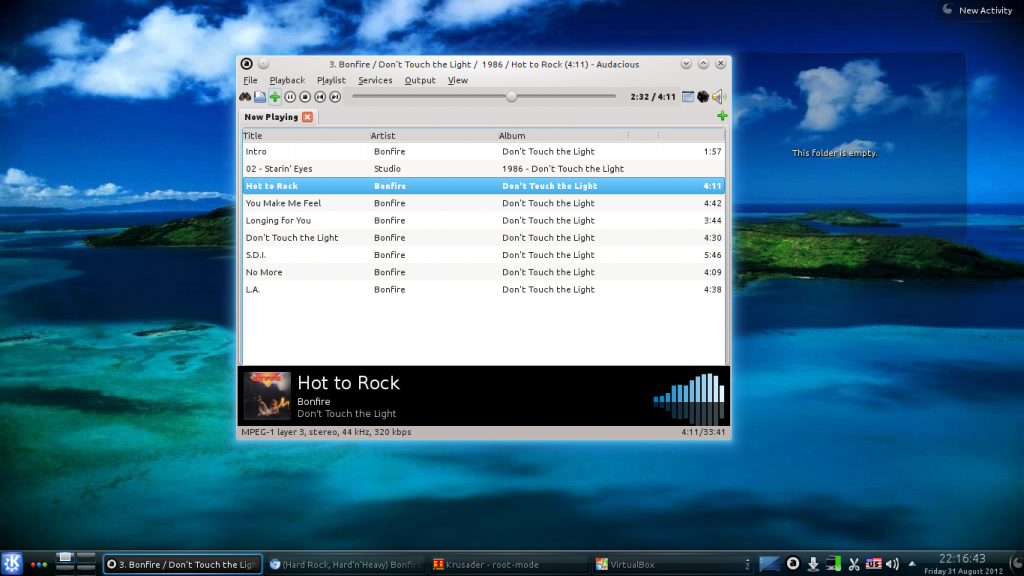Stop playback with the stop button
This screenshot has height=576, width=1024.
pos(305,97)
